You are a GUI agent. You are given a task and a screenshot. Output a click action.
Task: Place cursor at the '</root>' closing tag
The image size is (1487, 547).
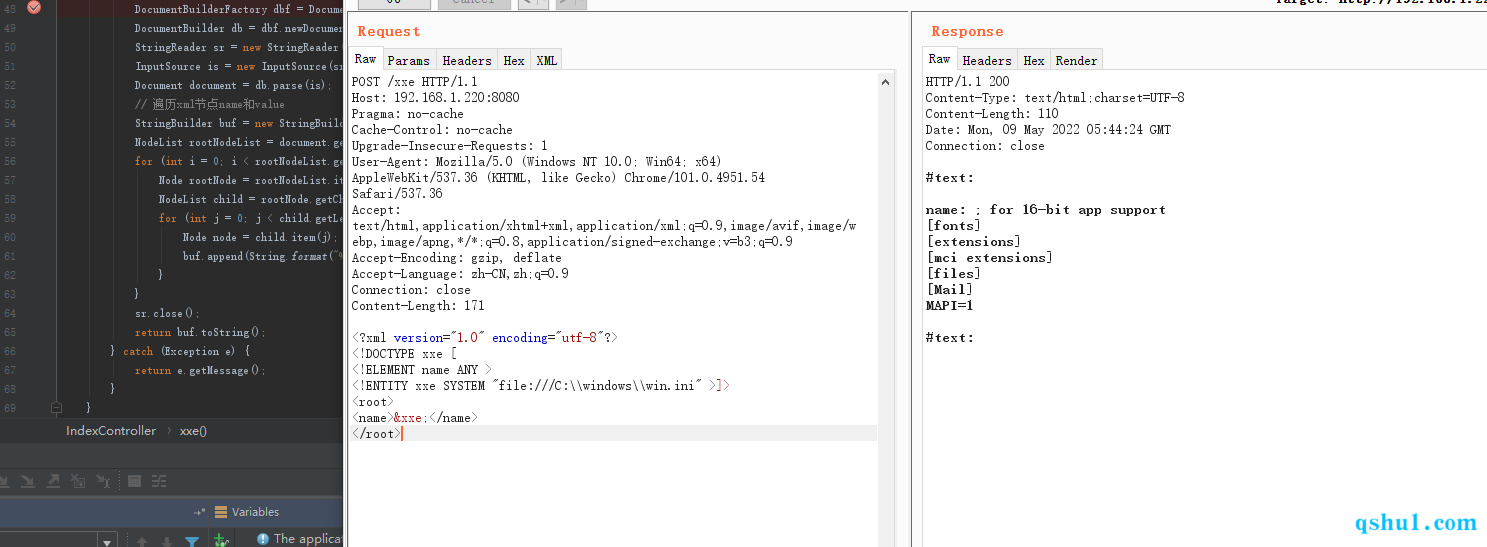click(375, 434)
